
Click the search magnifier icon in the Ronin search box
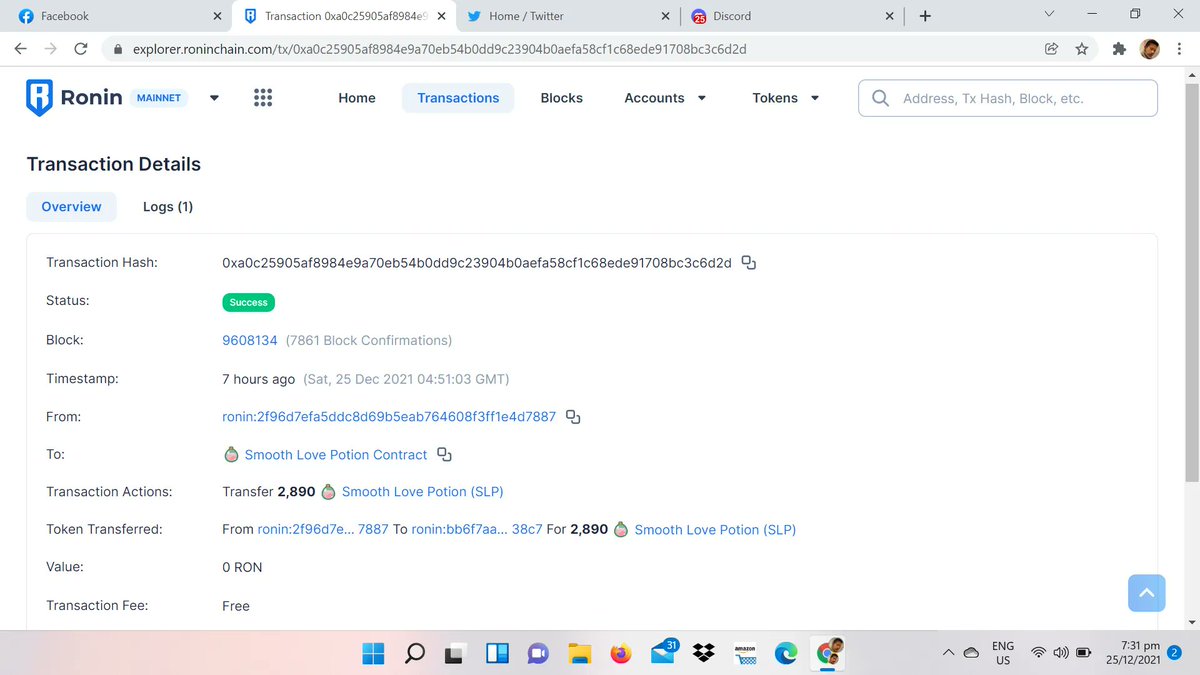881,98
